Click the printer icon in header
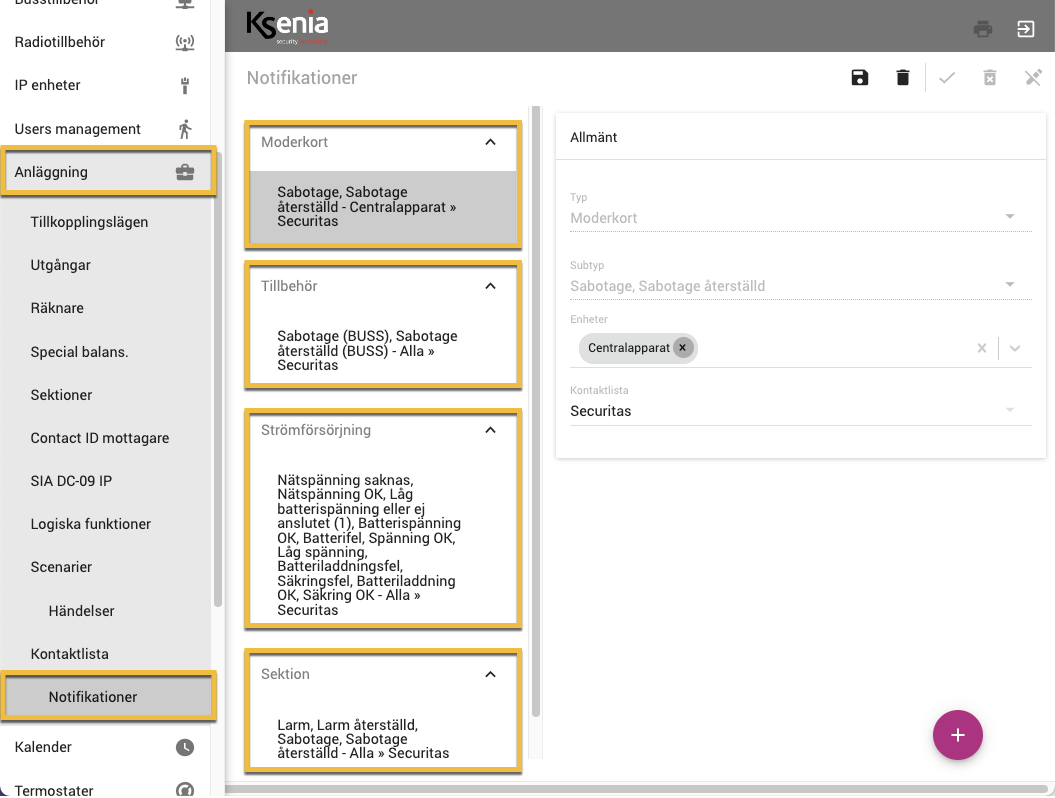Screen dimensions: 1055x798 pyautogui.click(x=982, y=29)
